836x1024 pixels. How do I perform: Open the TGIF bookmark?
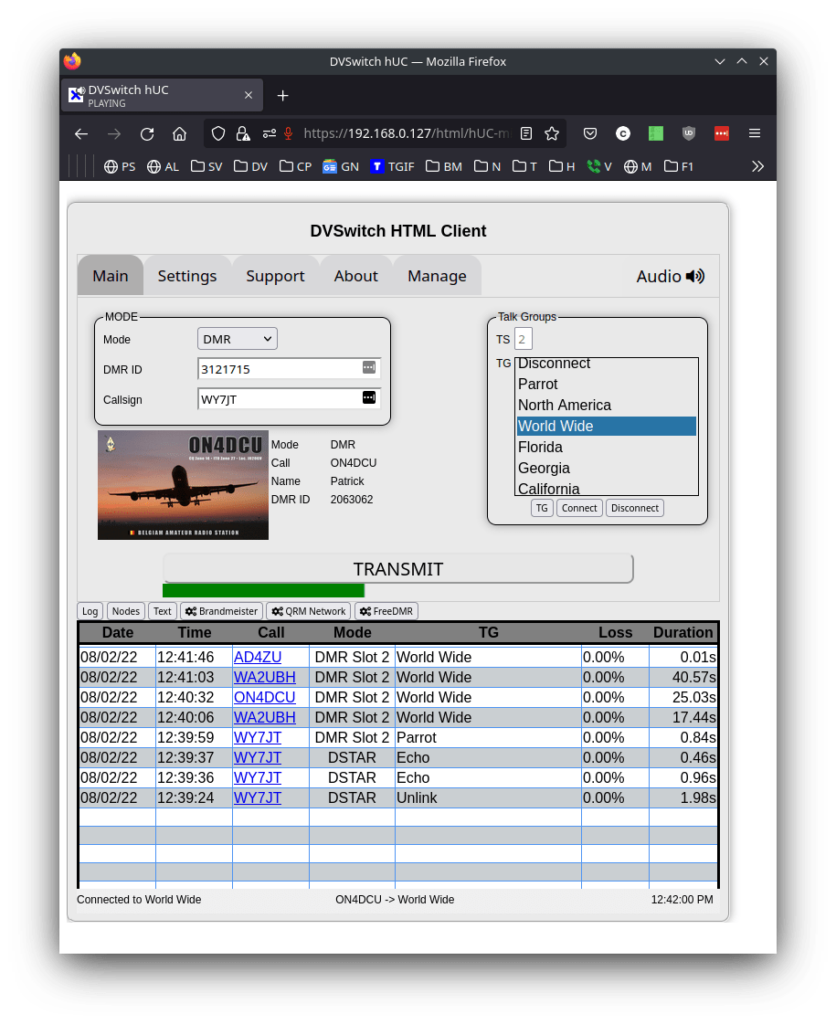pos(393,167)
